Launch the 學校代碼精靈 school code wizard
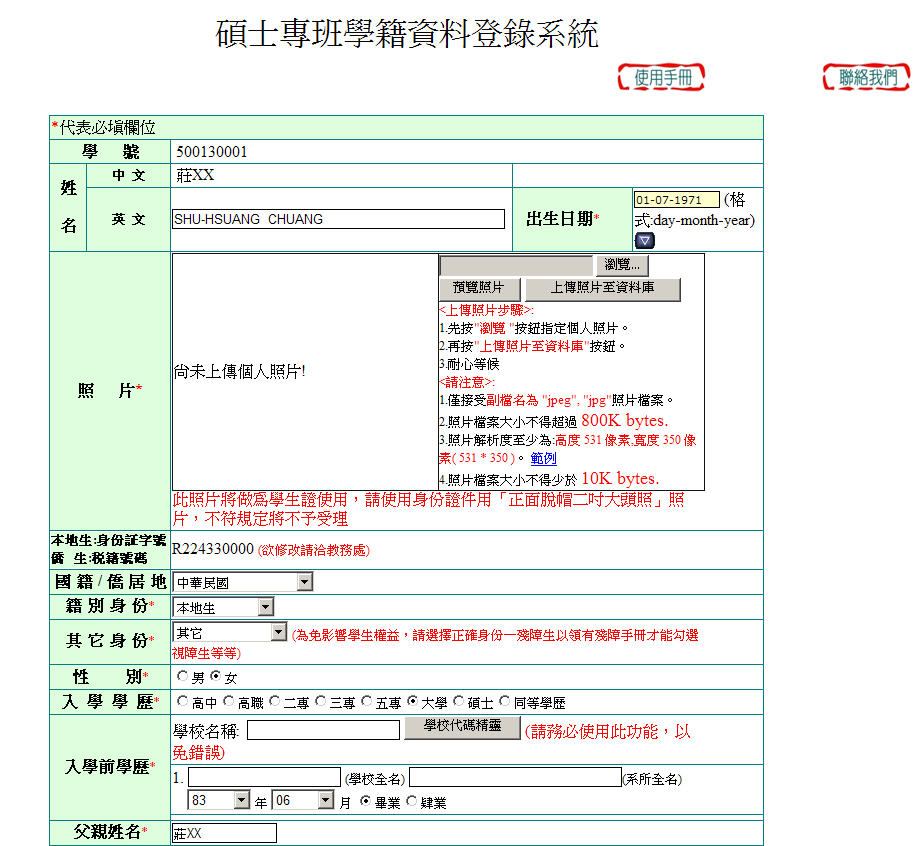 [x=461, y=728]
